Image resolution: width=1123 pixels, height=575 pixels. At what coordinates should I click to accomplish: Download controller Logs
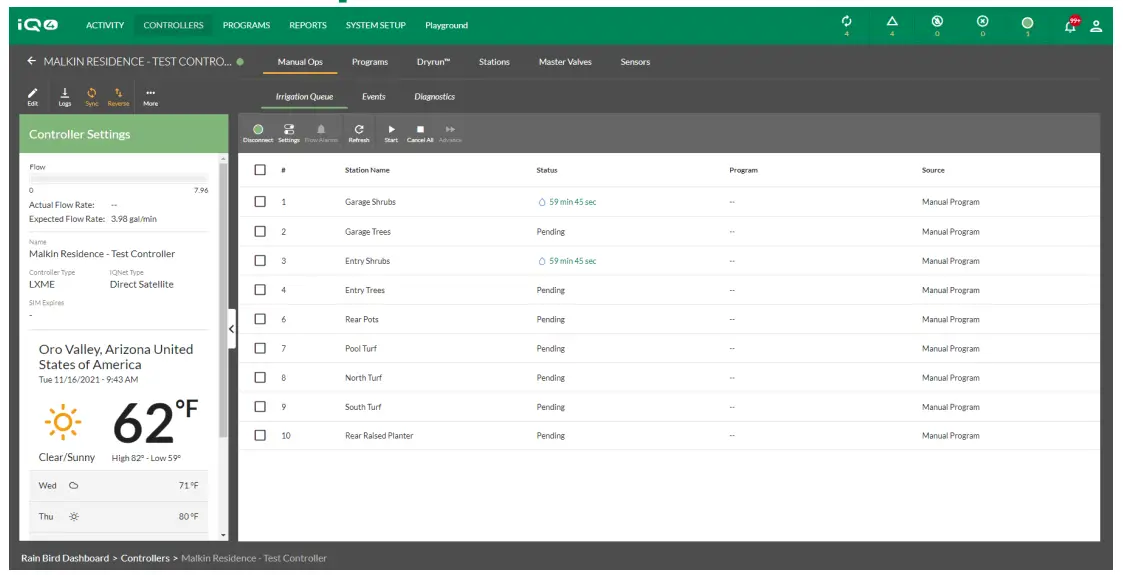65,95
